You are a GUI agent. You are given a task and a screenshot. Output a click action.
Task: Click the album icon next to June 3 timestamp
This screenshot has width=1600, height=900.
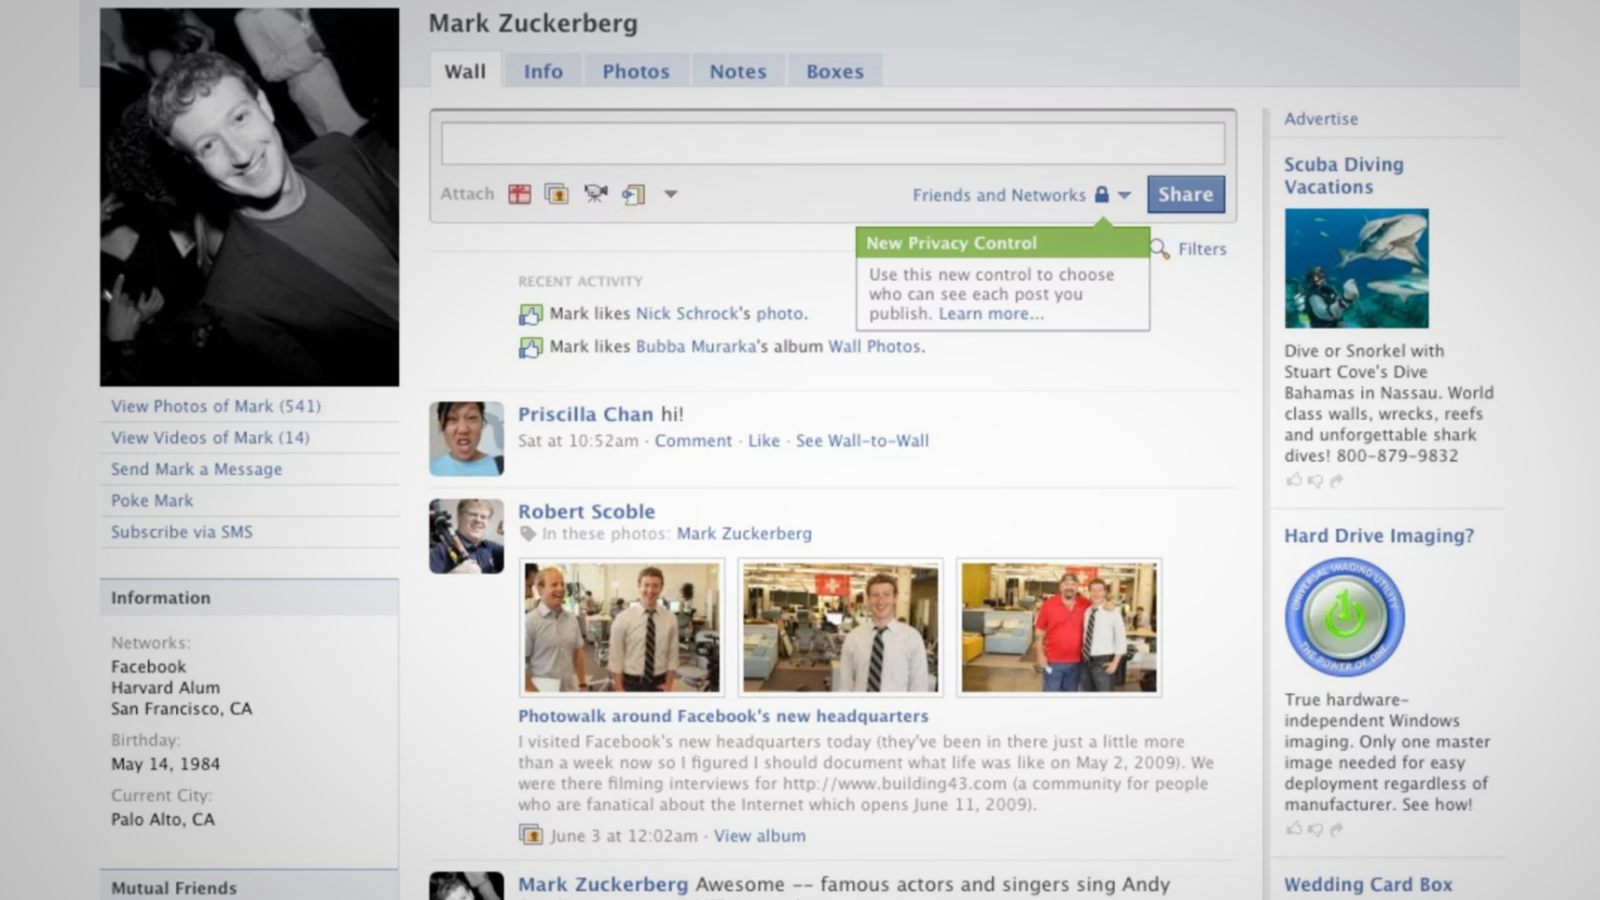point(530,835)
